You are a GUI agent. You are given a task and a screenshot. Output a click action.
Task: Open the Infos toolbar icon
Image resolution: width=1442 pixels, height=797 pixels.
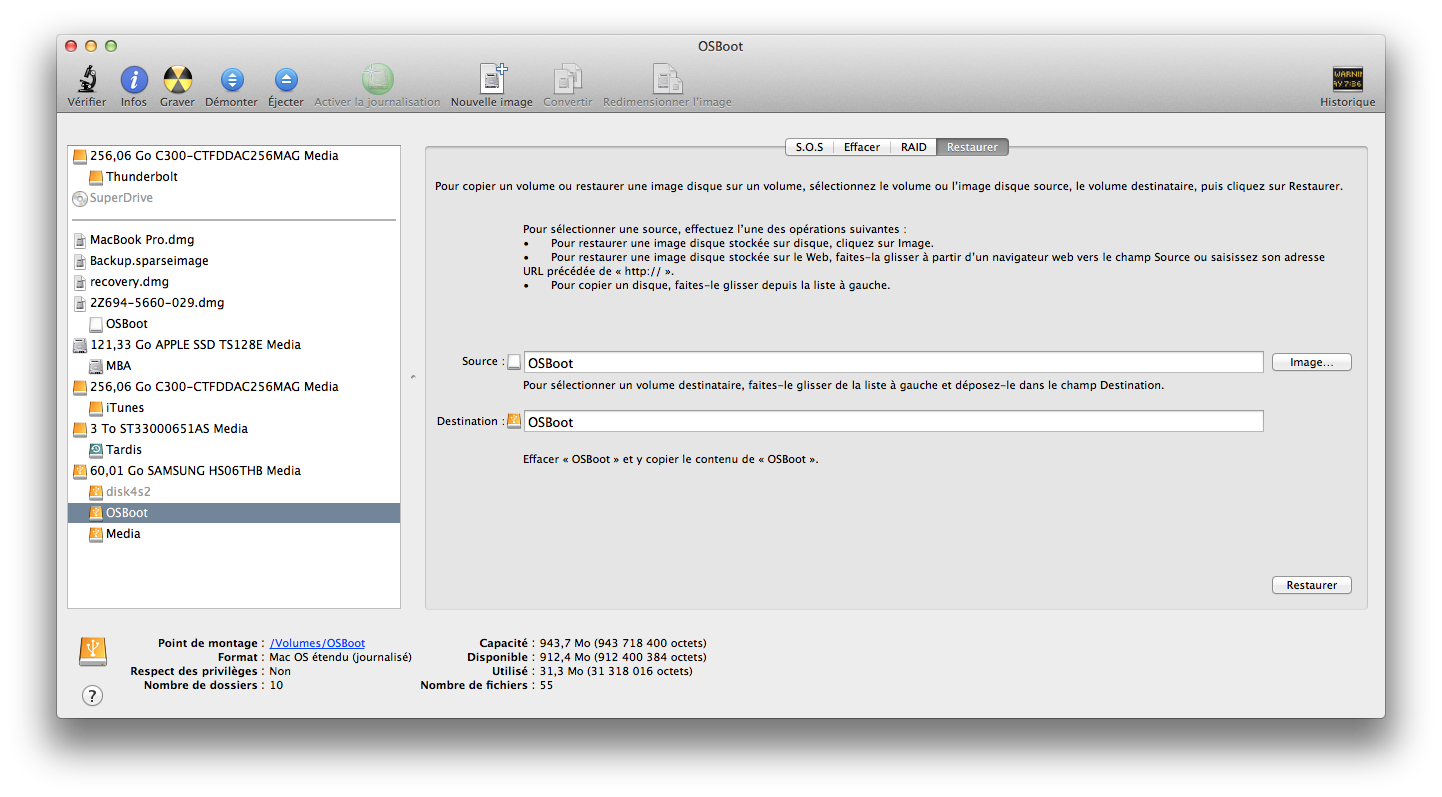(x=134, y=80)
